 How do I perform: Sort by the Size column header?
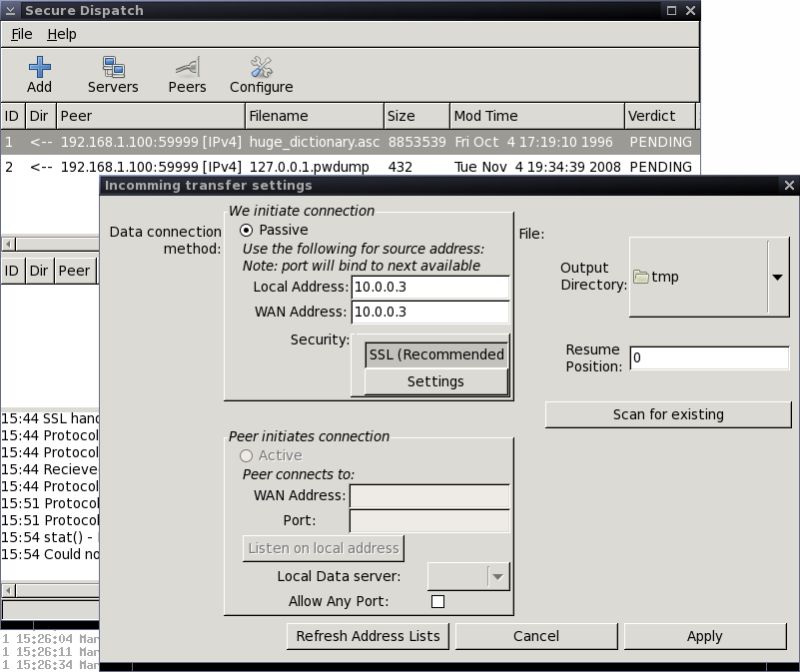coord(416,116)
